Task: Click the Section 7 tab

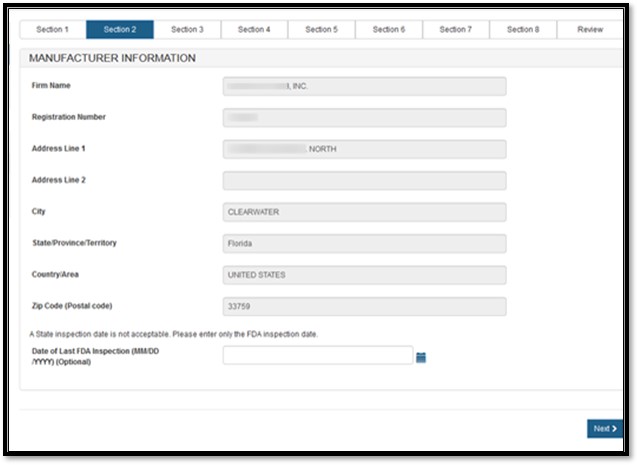Action: click(455, 30)
